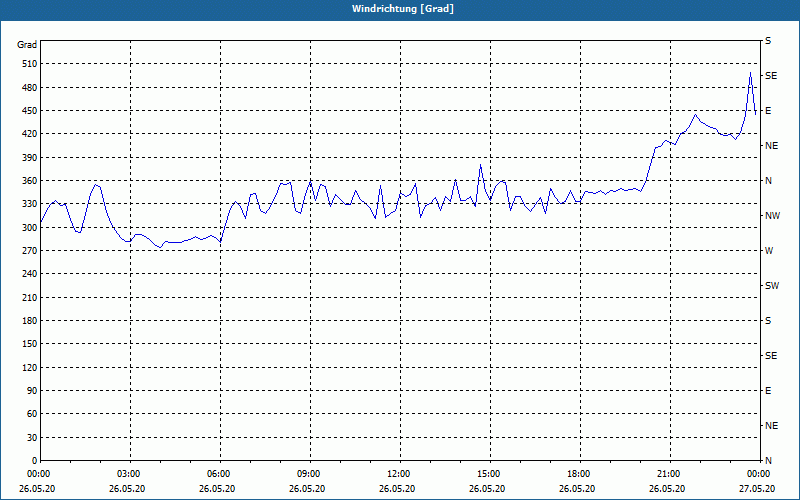Click the 27.05.20 date label

[x=758, y=488]
